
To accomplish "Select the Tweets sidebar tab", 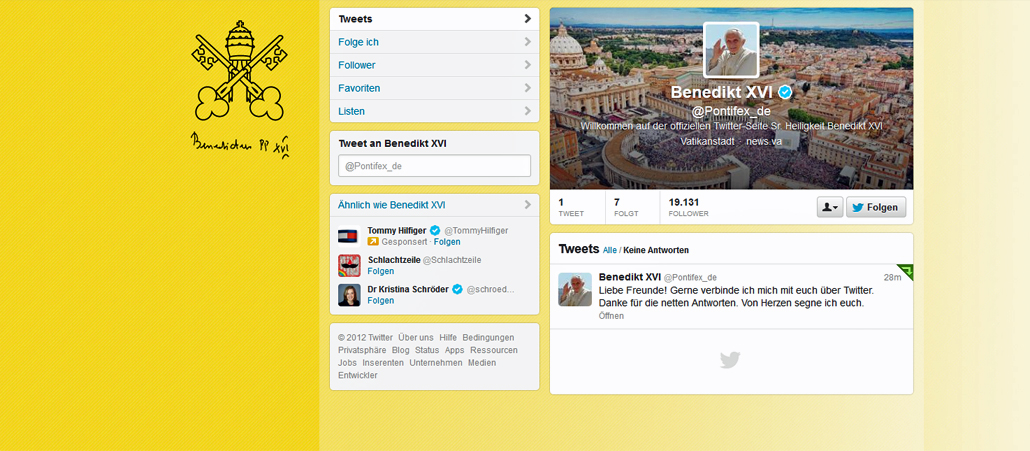I will (x=434, y=19).
